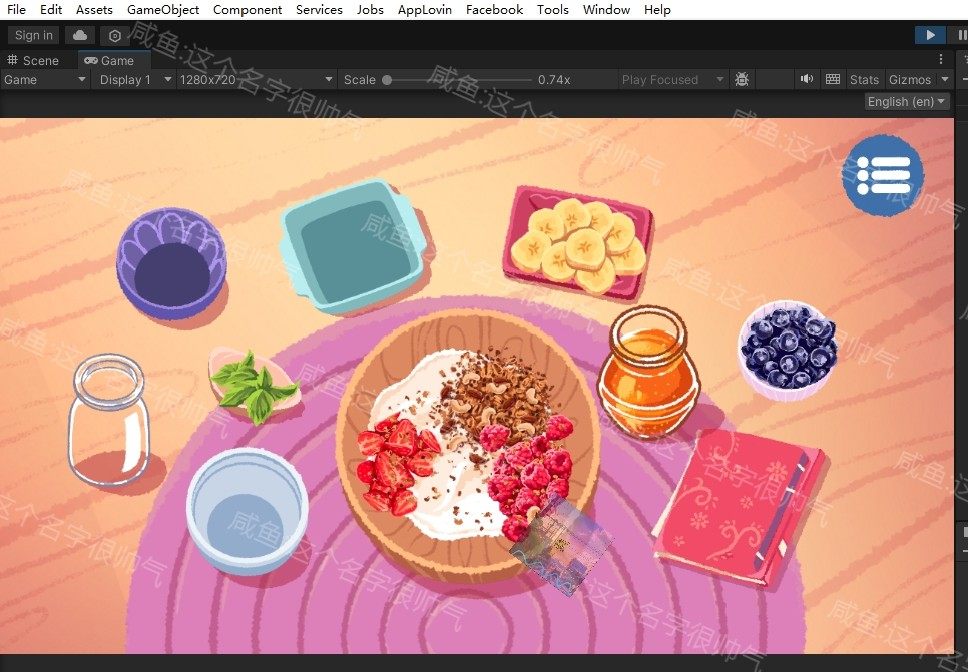Click the frame debugger bug icon
The height and width of the screenshot is (672, 968).
coord(742,79)
